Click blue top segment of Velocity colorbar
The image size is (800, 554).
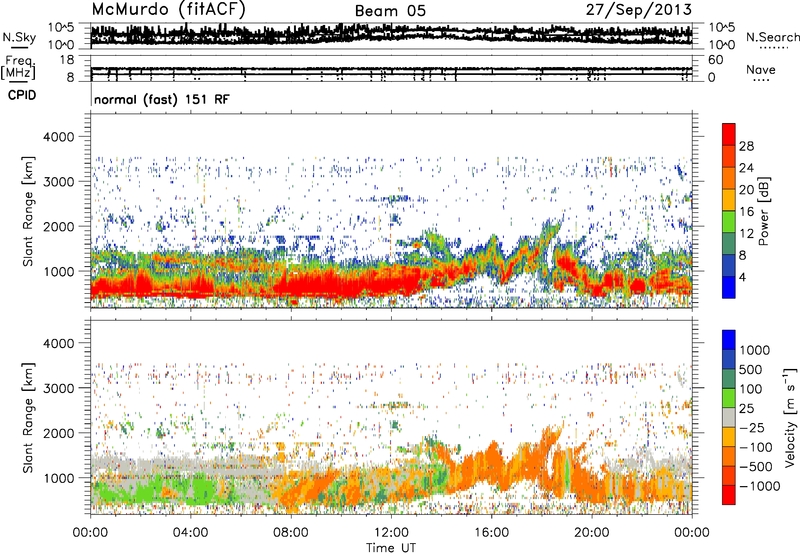tap(729, 340)
